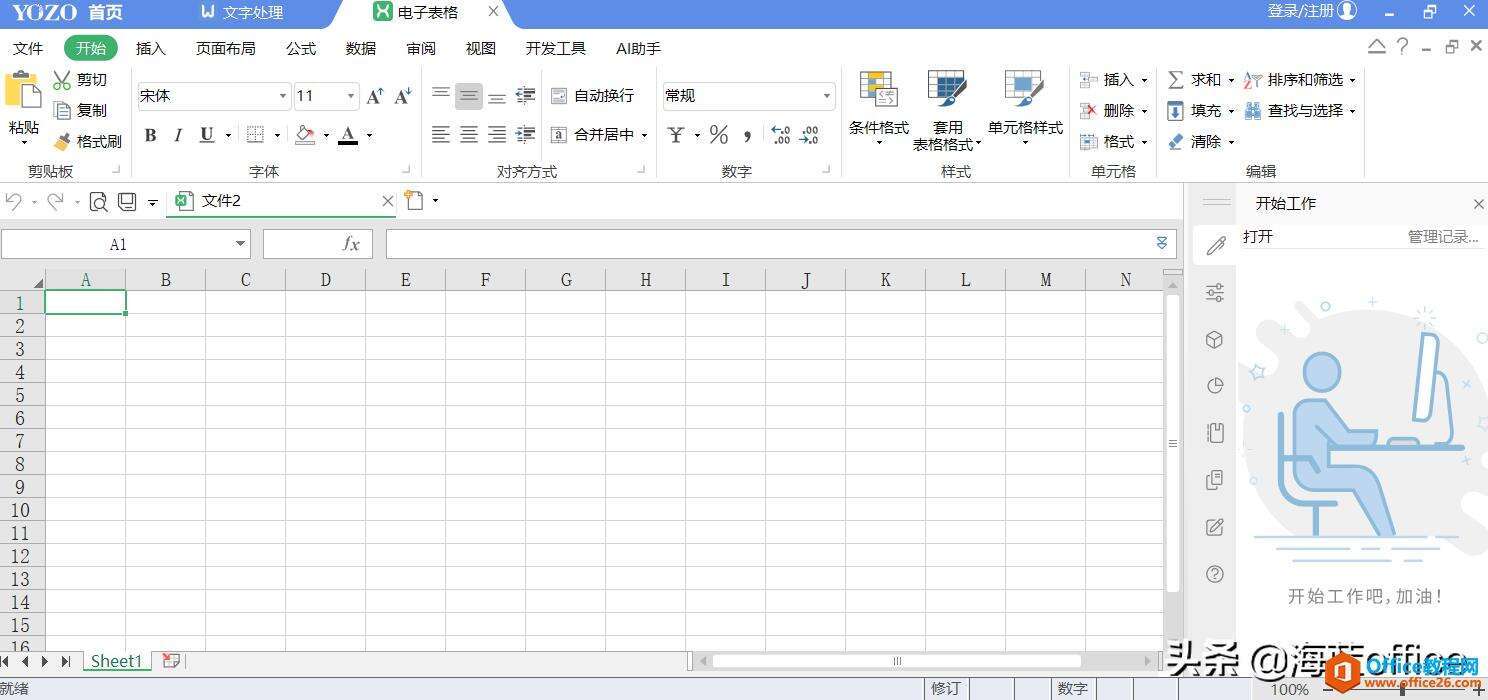Open the font name dropdown 宋体

tap(283, 96)
